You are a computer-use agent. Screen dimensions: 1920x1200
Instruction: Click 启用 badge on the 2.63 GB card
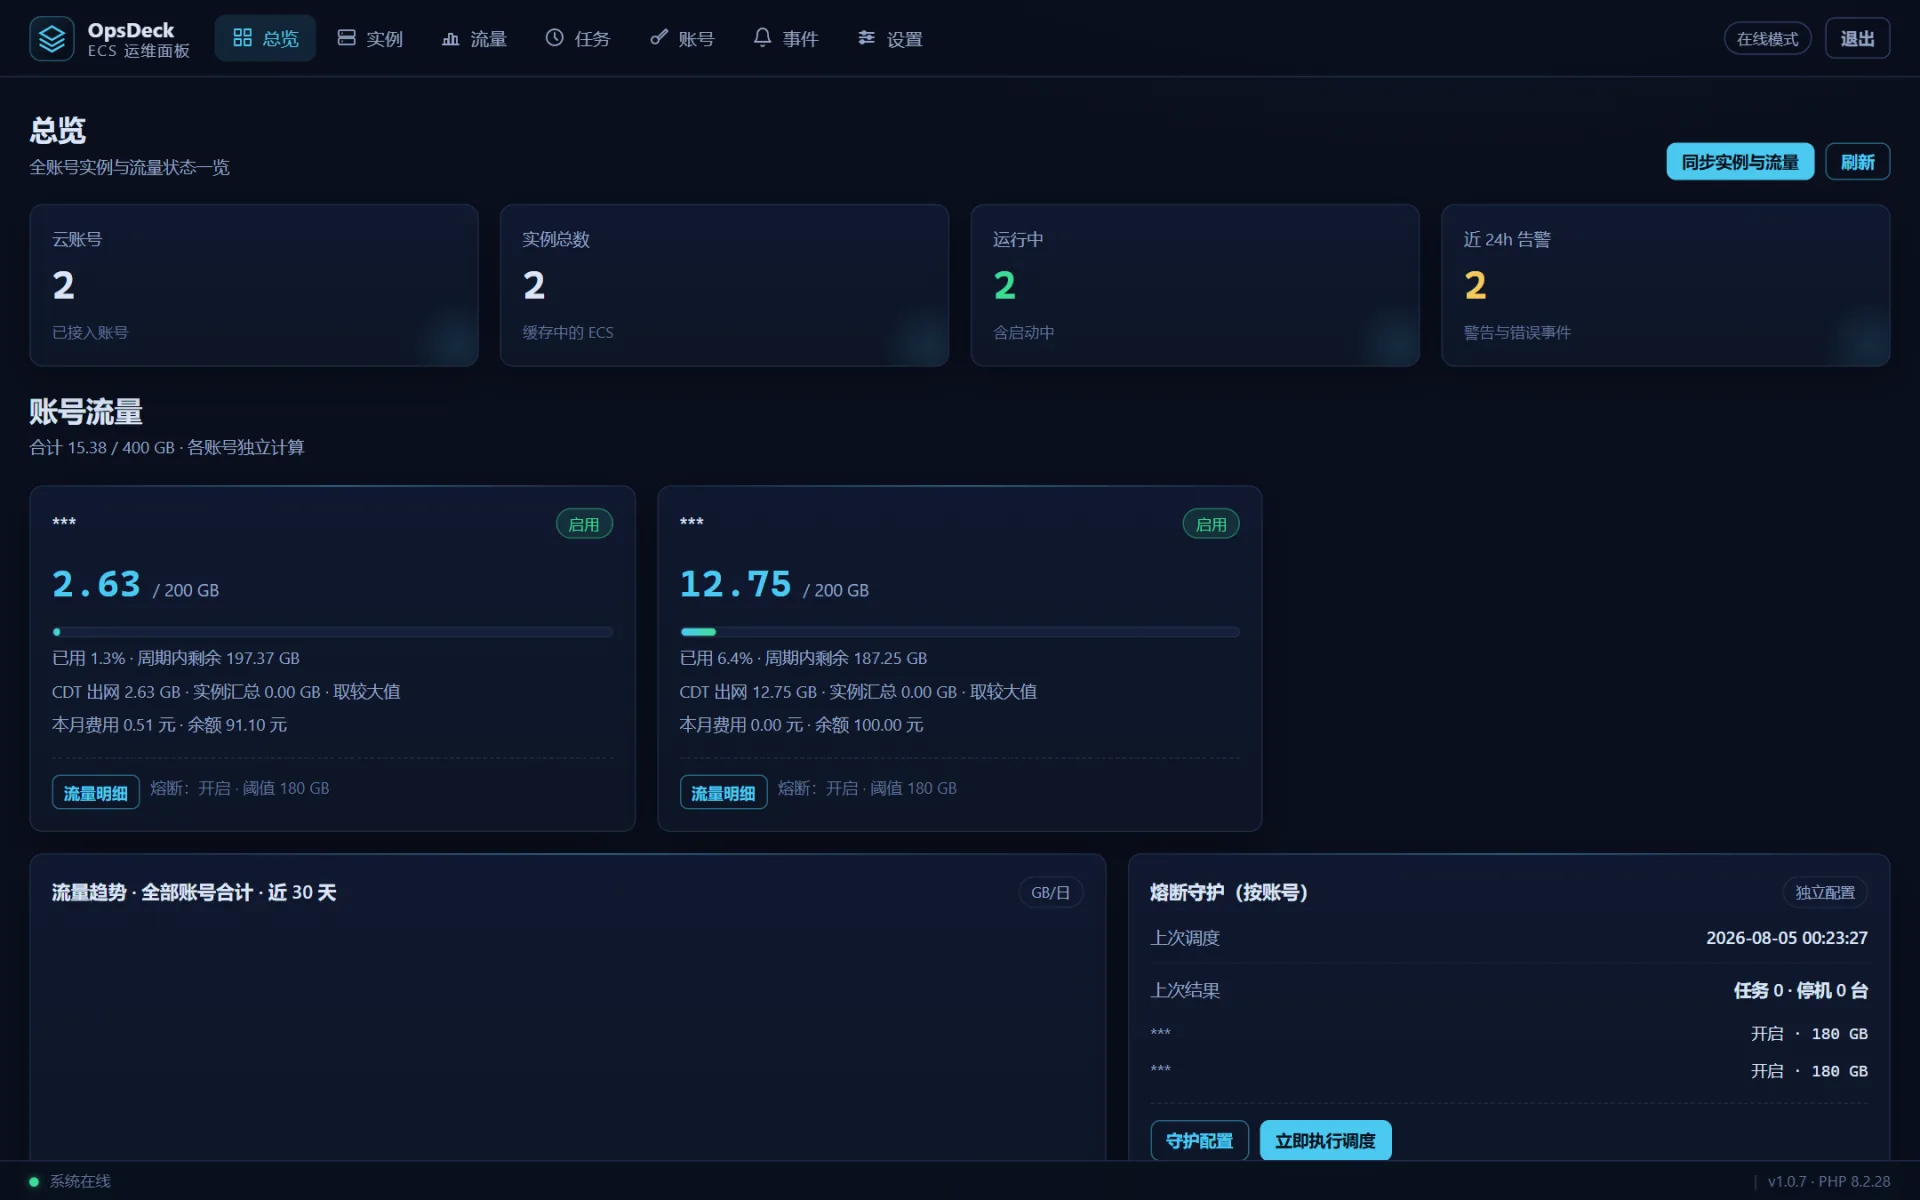pos(584,524)
